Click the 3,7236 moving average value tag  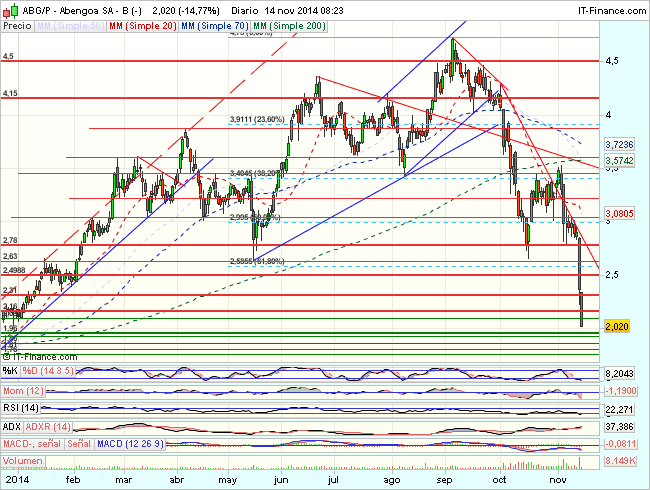(619, 144)
